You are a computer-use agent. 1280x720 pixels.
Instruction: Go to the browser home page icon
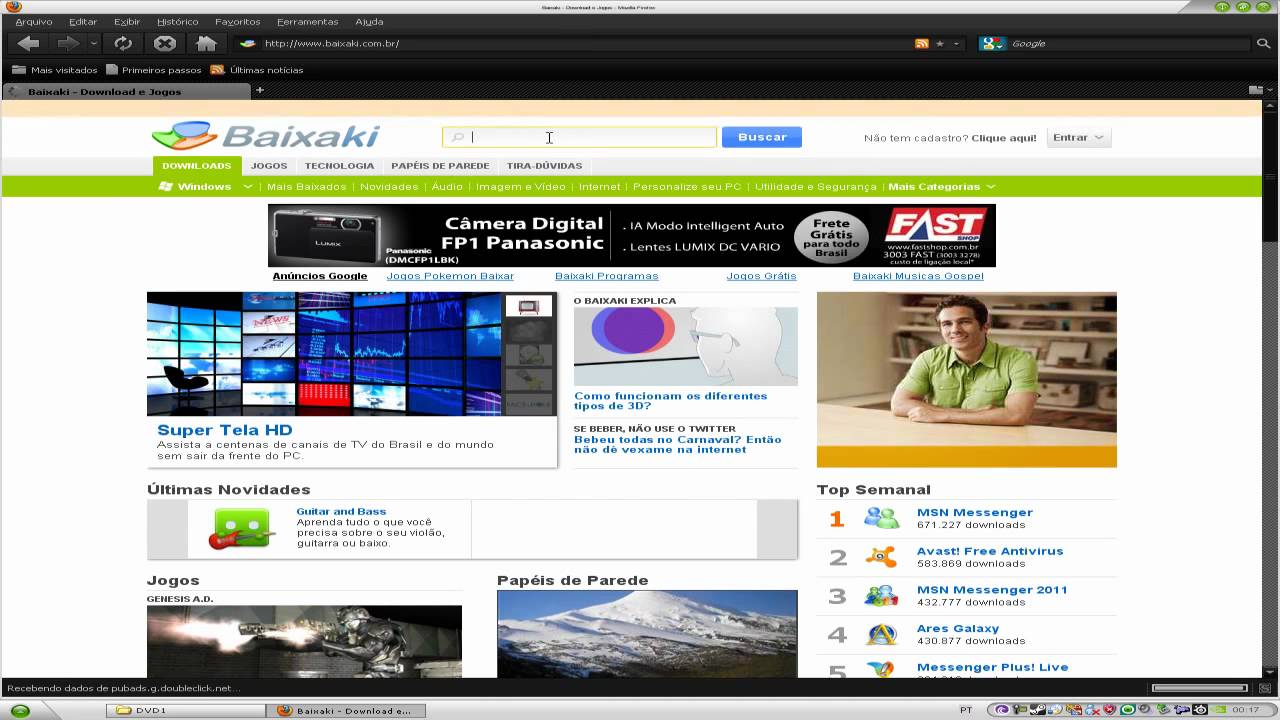point(206,43)
